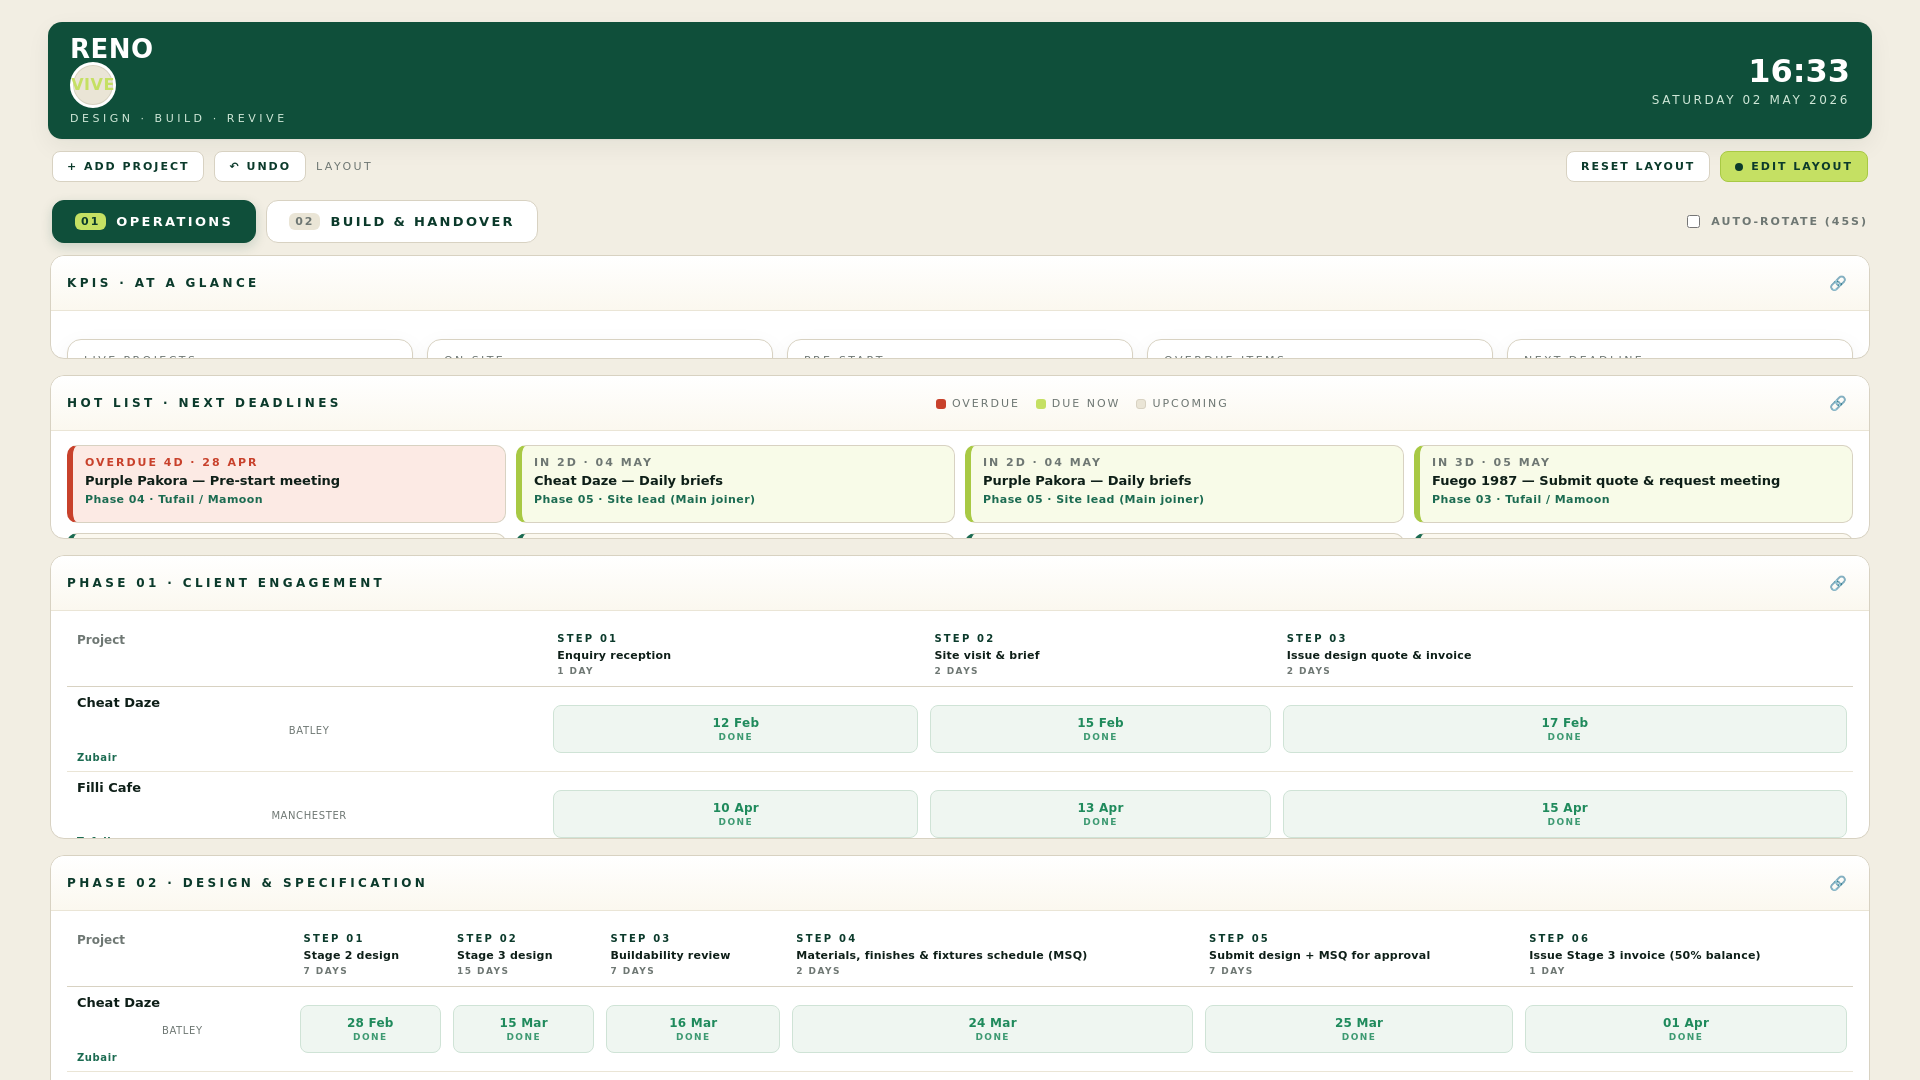Click Filli Cafe project name
The width and height of the screenshot is (1920, 1080).
click(109, 788)
